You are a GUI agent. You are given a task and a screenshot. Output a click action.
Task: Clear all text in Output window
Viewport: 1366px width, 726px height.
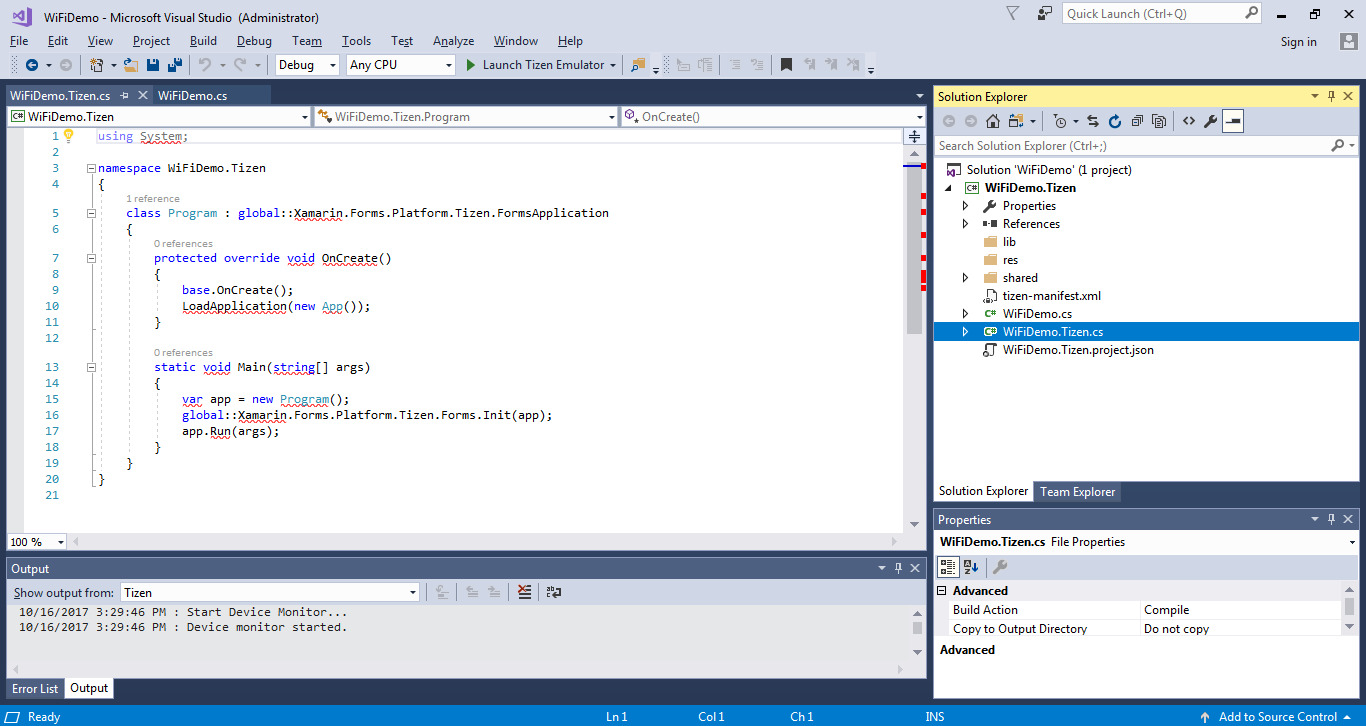tap(525, 592)
